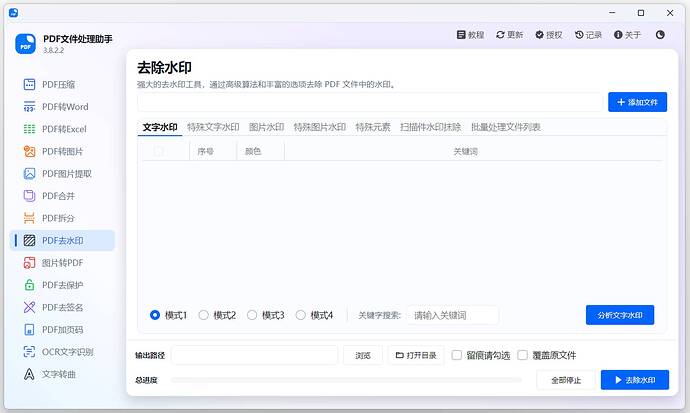This screenshot has height=413, width=690.
Task: Open the OCR文字识别 icon
Action: coord(29,352)
